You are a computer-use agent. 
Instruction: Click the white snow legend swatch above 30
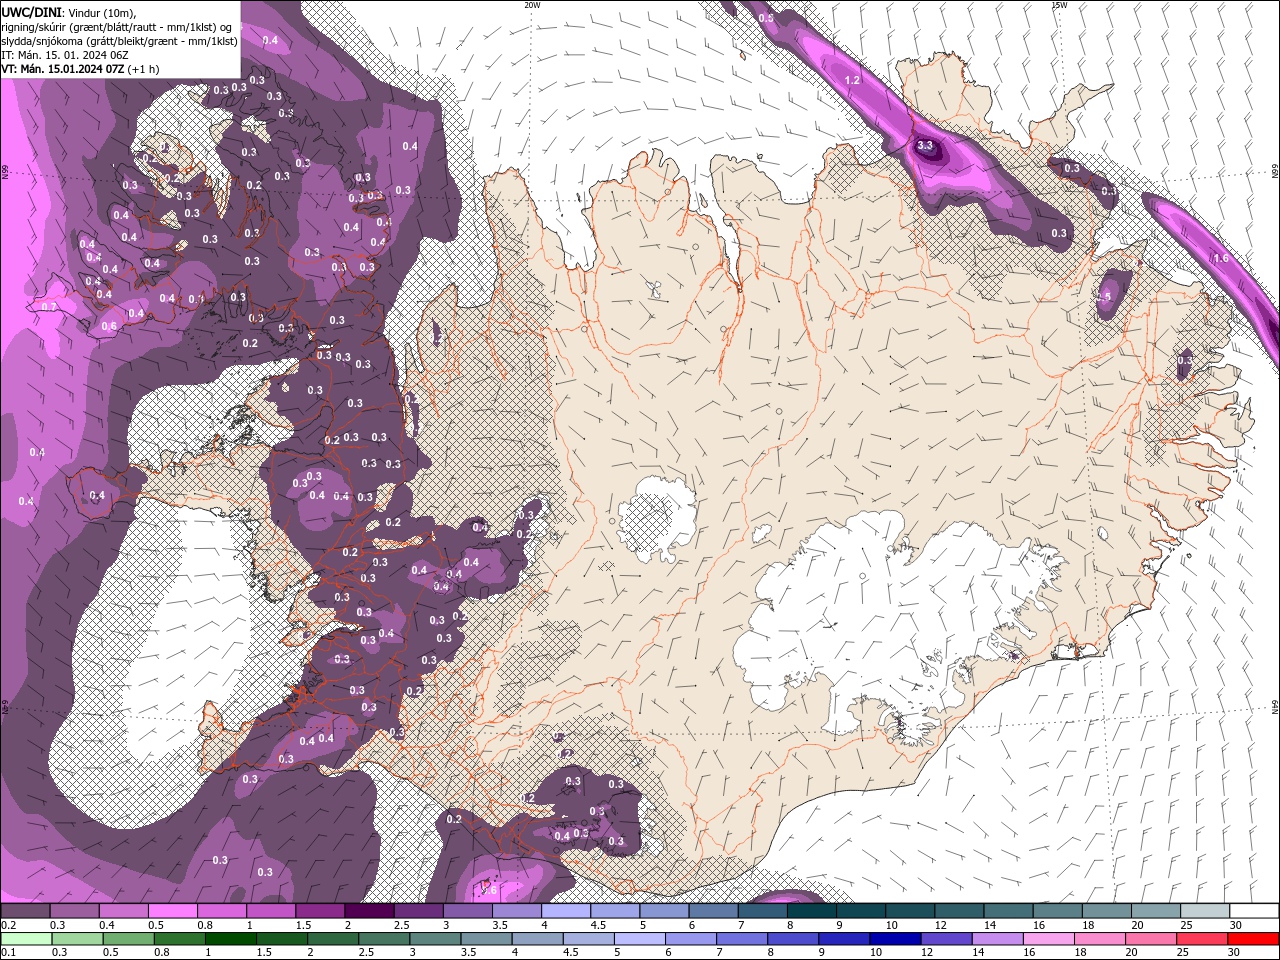(1254, 911)
